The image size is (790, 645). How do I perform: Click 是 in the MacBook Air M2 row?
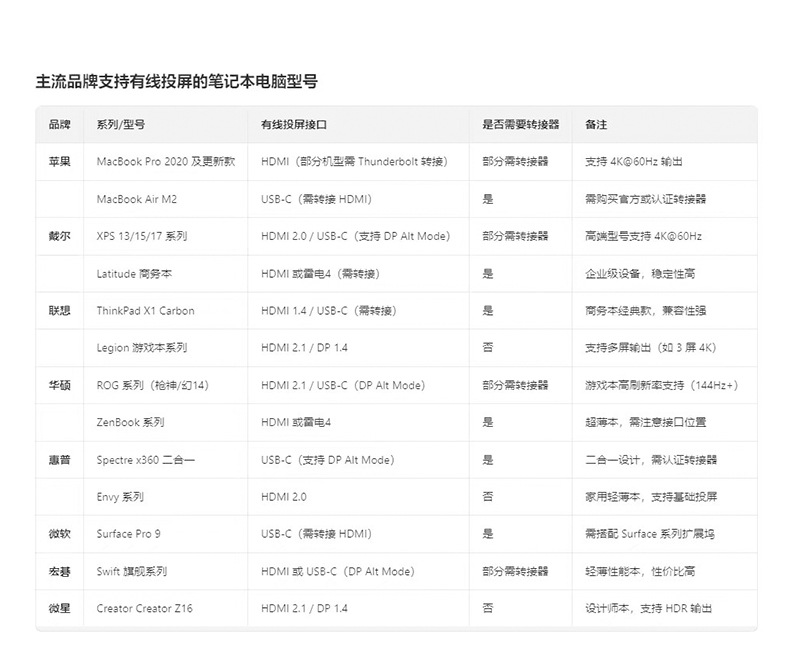tap(488, 199)
